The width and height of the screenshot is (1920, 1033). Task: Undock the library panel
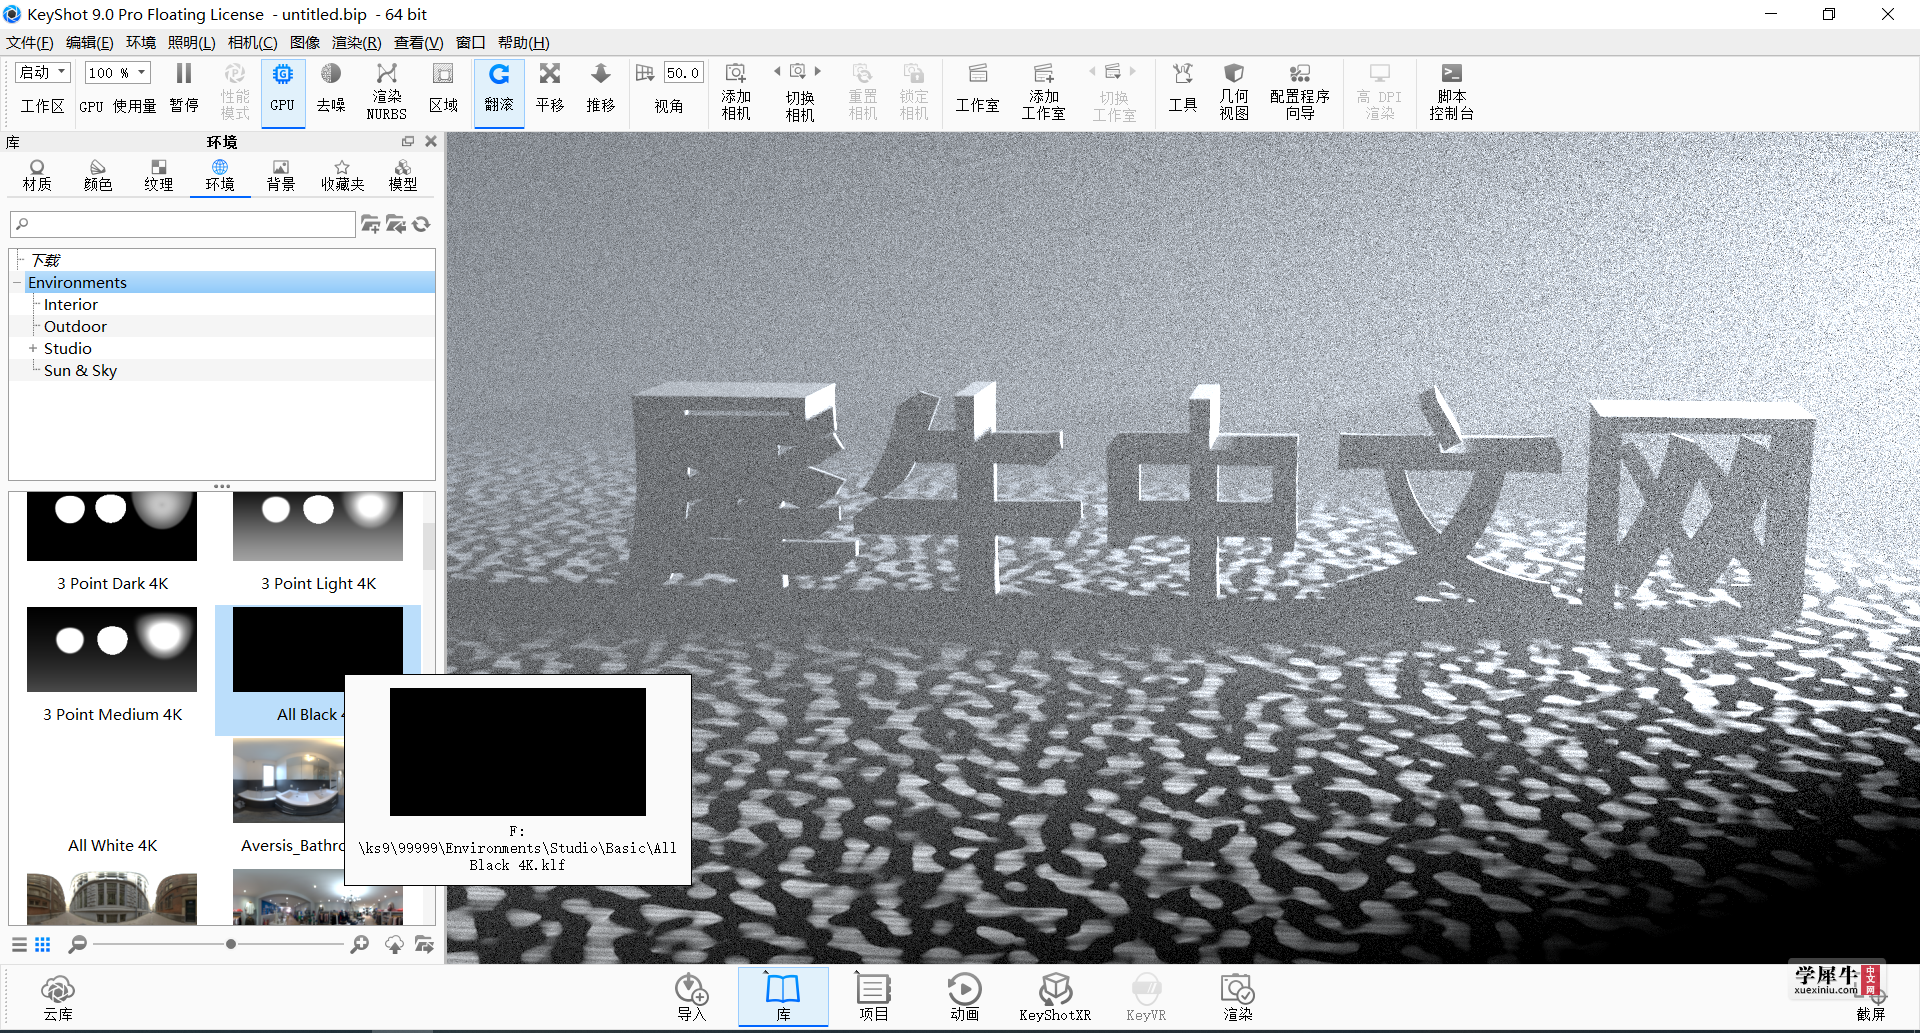(408, 142)
